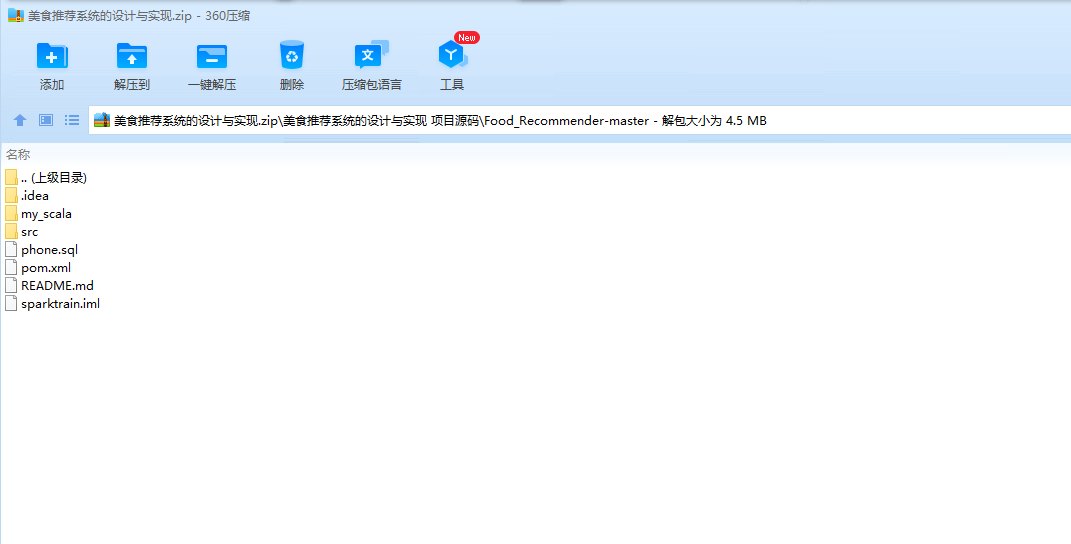Click the 工具 label text
This screenshot has height=544, width=1071.
click(452, 85)
